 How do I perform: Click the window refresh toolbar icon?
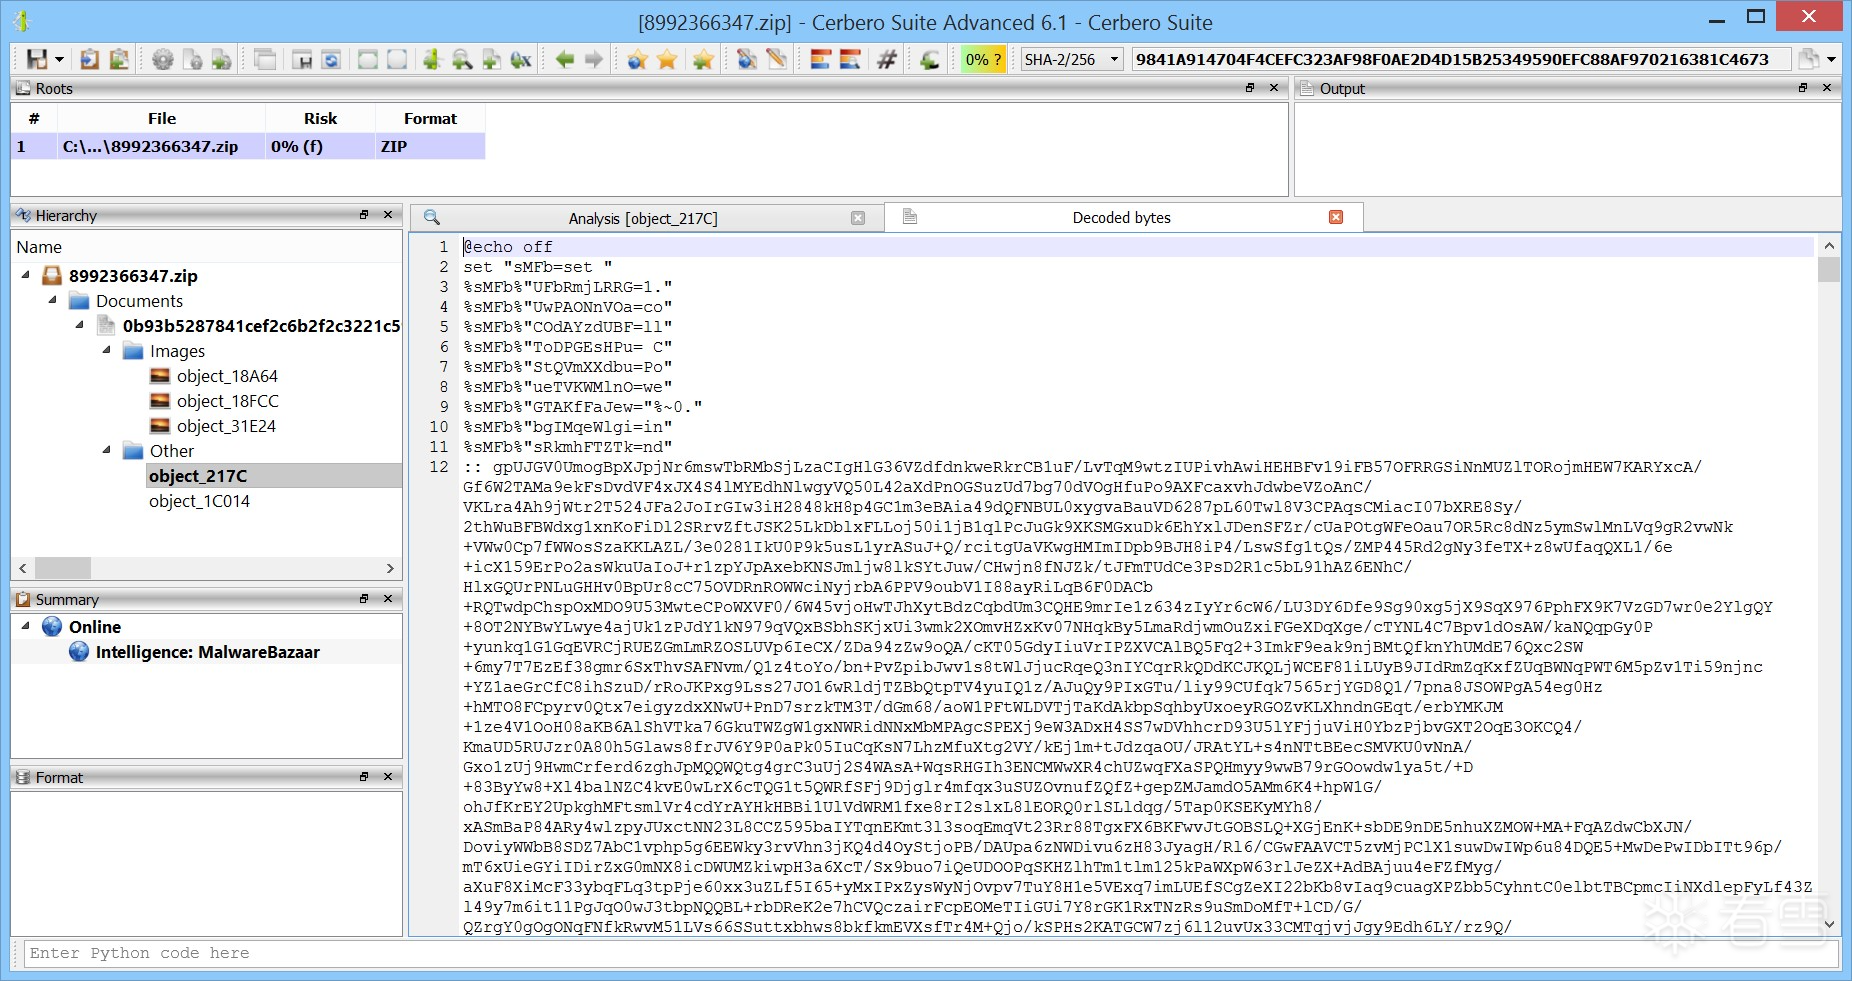click(331, 60)
